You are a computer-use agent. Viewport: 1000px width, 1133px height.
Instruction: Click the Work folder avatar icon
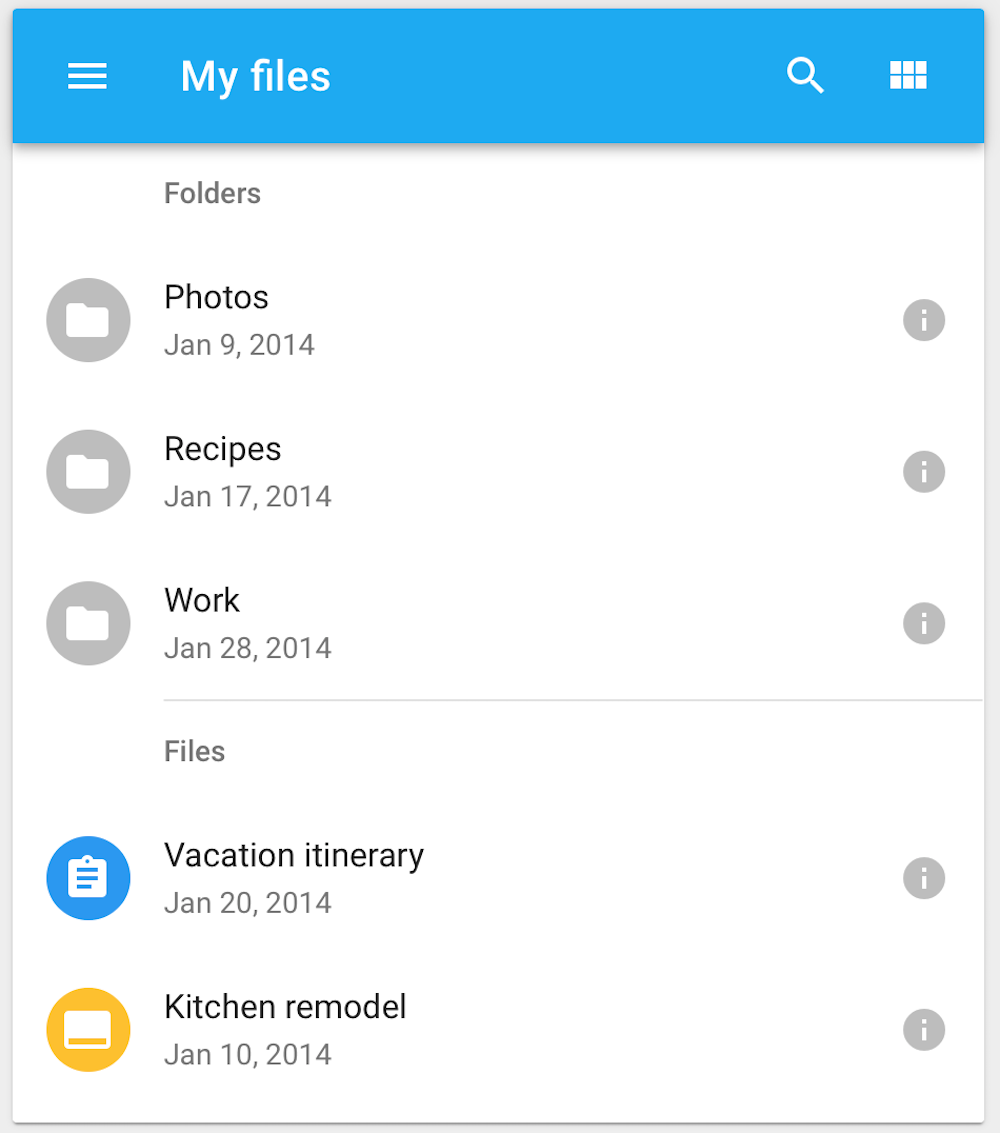[x=88, y=624]
